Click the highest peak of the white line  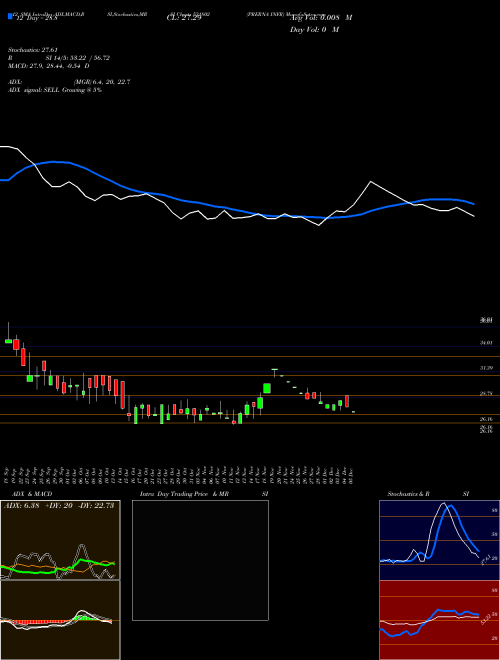coord(371,181)
